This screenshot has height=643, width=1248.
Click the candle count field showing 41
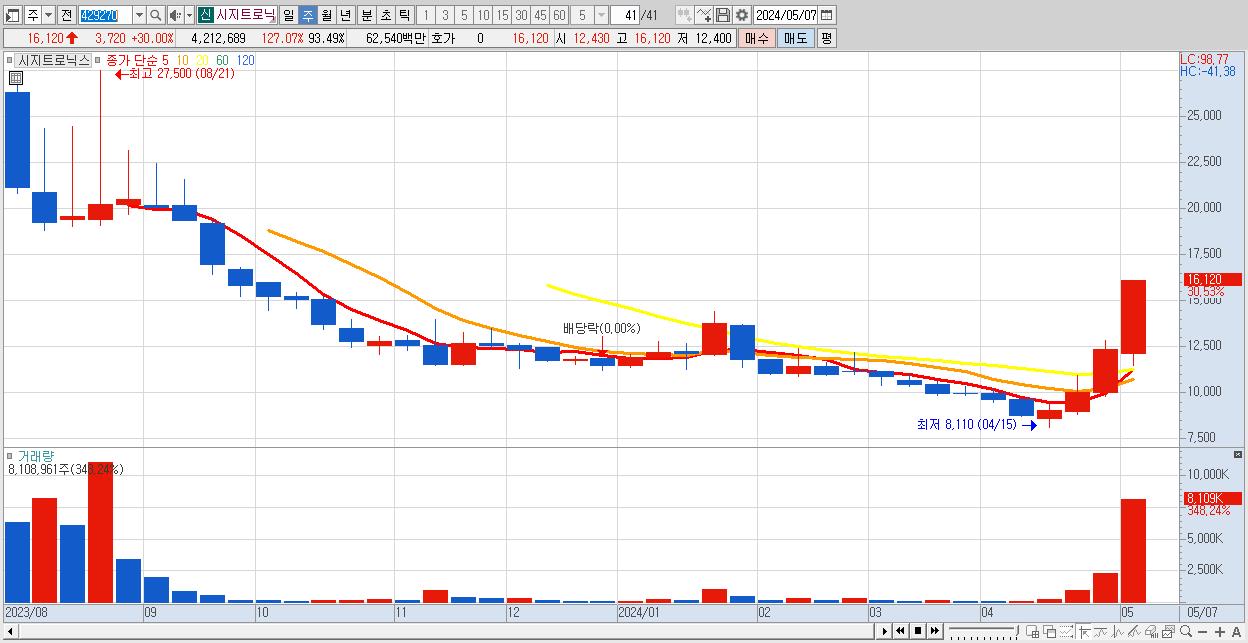pyautogui.click(x=625, y=15)
